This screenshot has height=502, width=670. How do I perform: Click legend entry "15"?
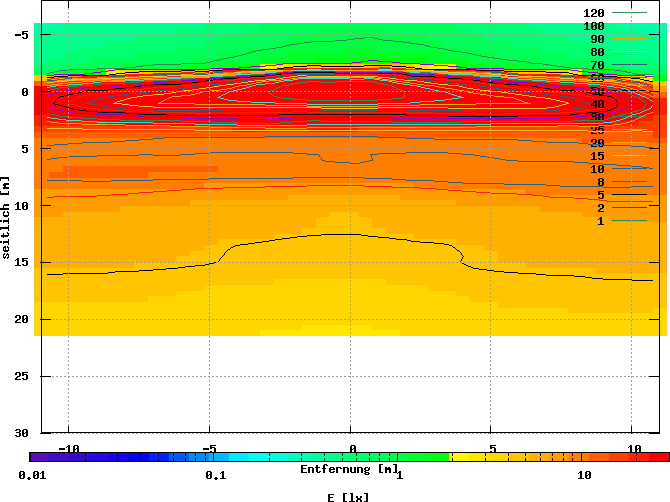tap(598, 156)
